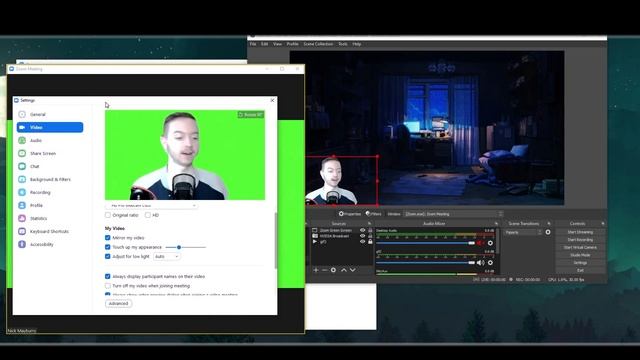Click Touch up my appearance slider

coord(186,247)
